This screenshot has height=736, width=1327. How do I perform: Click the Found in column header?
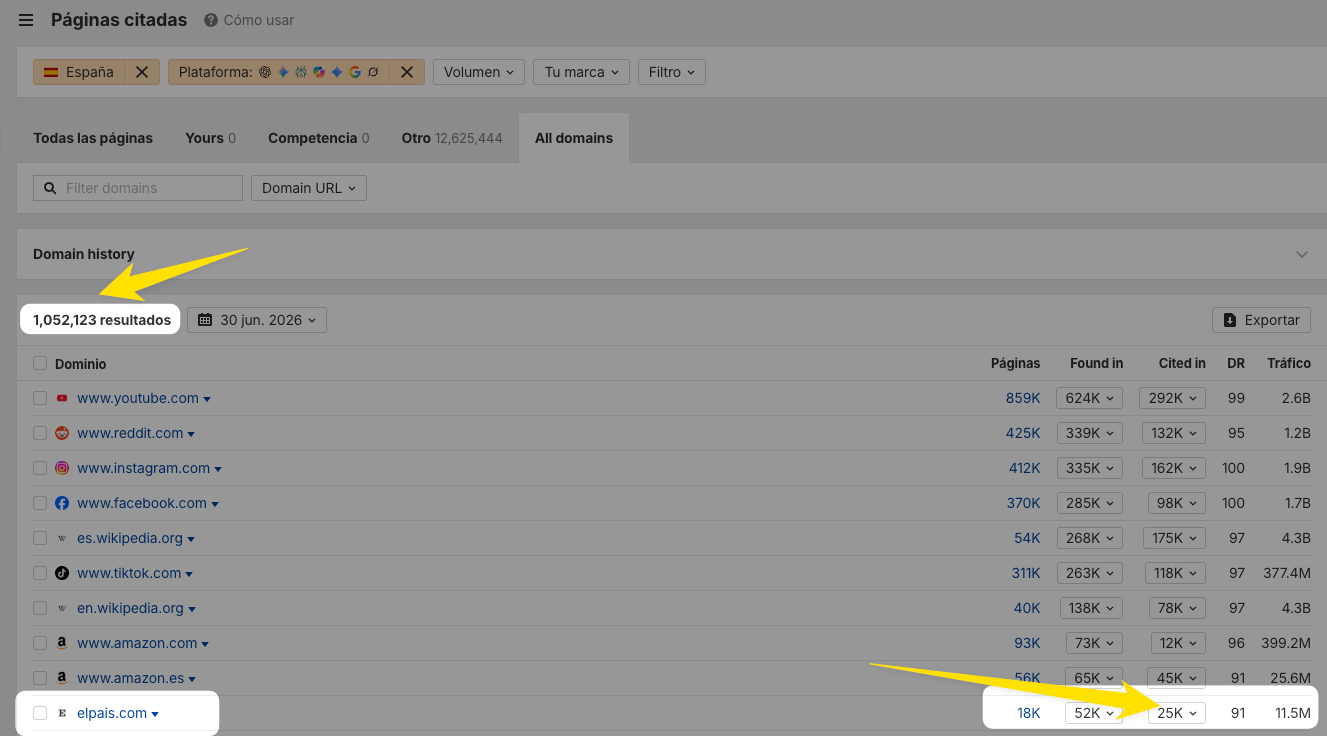pos(1096,363)
